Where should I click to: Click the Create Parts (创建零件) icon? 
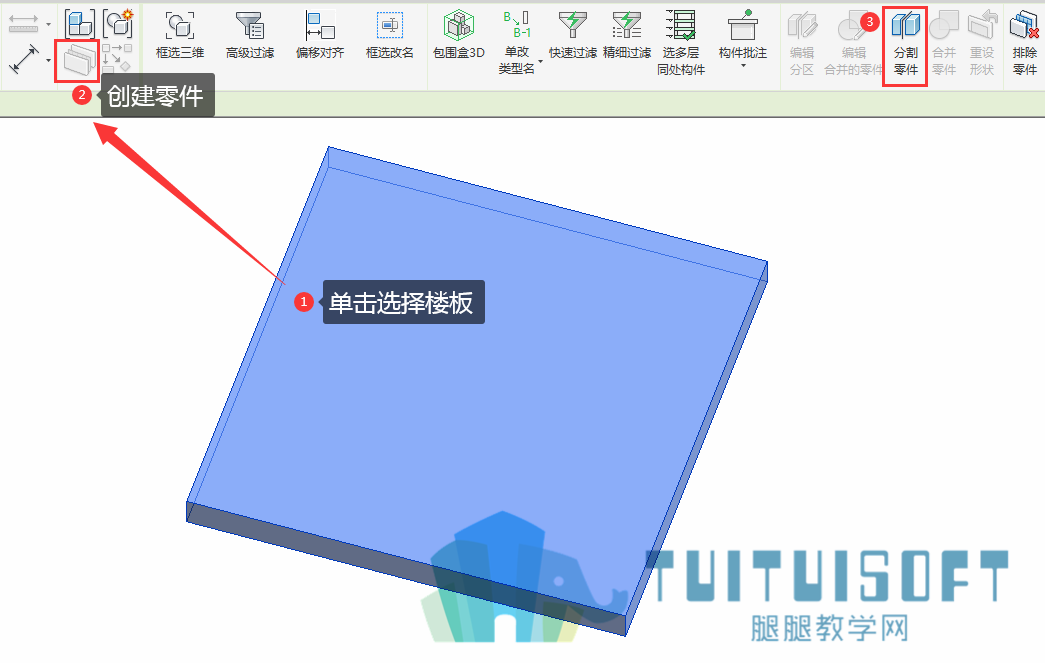[77, 61]
